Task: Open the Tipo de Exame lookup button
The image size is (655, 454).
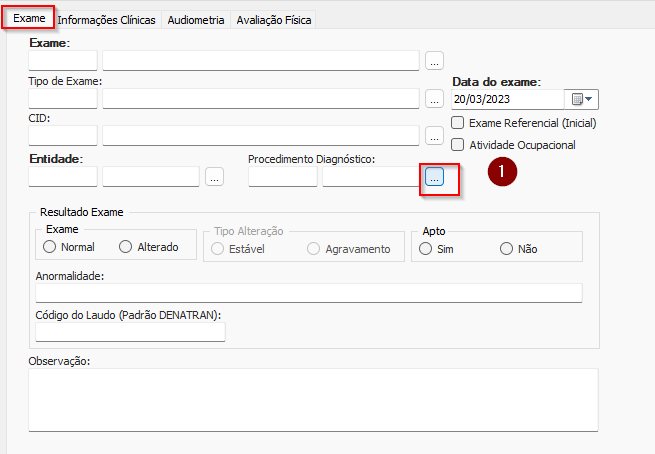Action: click(x=434, y=99)
